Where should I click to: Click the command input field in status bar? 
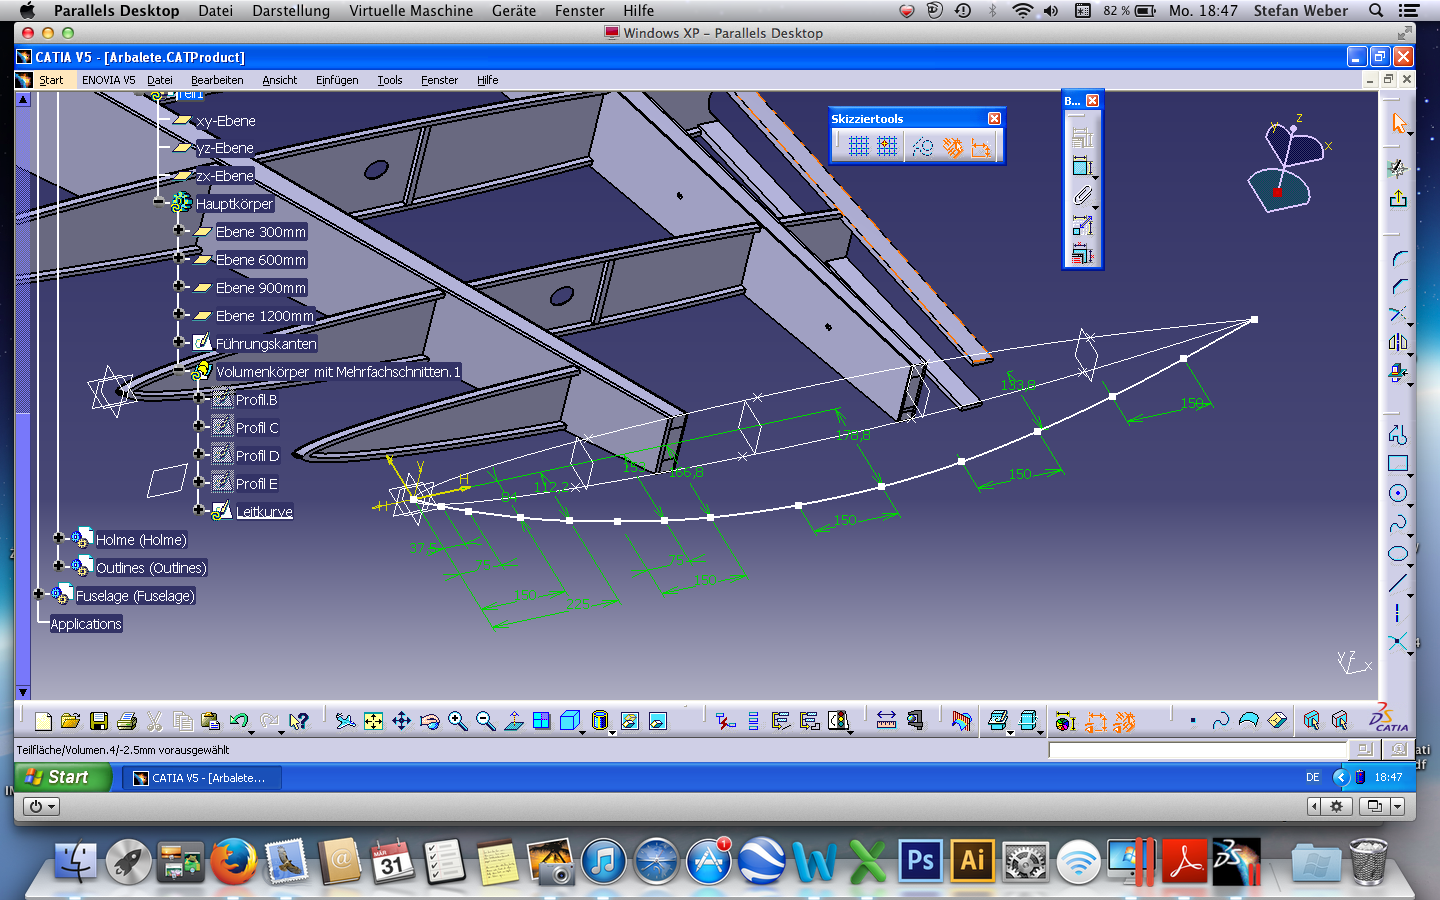pos(1197,749)
